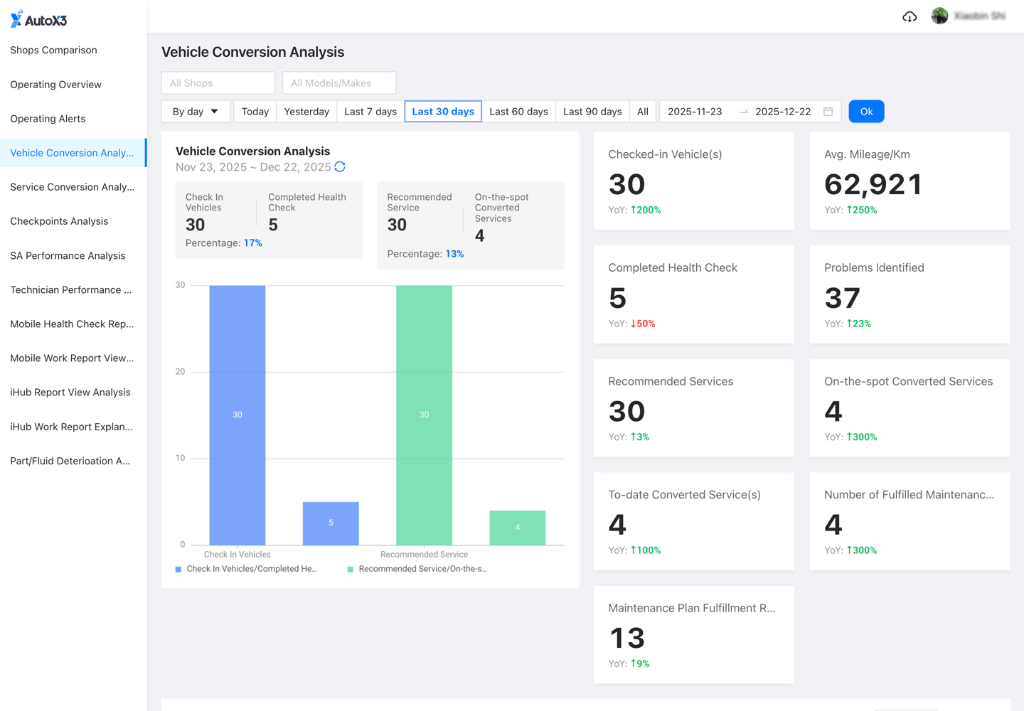Refresh the Vehicle Conversion Analysis chart
The image size is (1024, 711).
click(x=340, y=166)
